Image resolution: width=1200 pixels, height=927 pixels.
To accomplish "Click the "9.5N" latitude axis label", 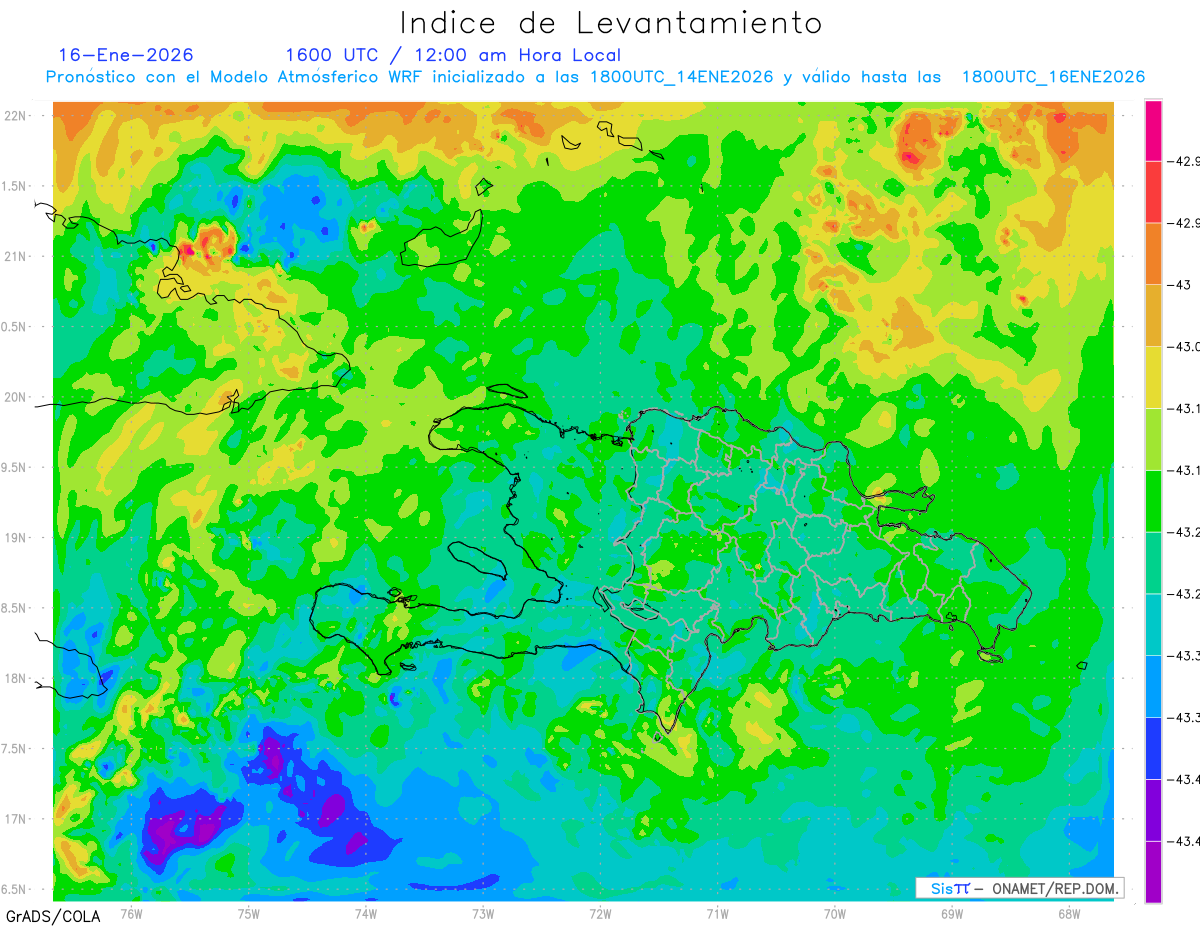I will coord(15,467).
